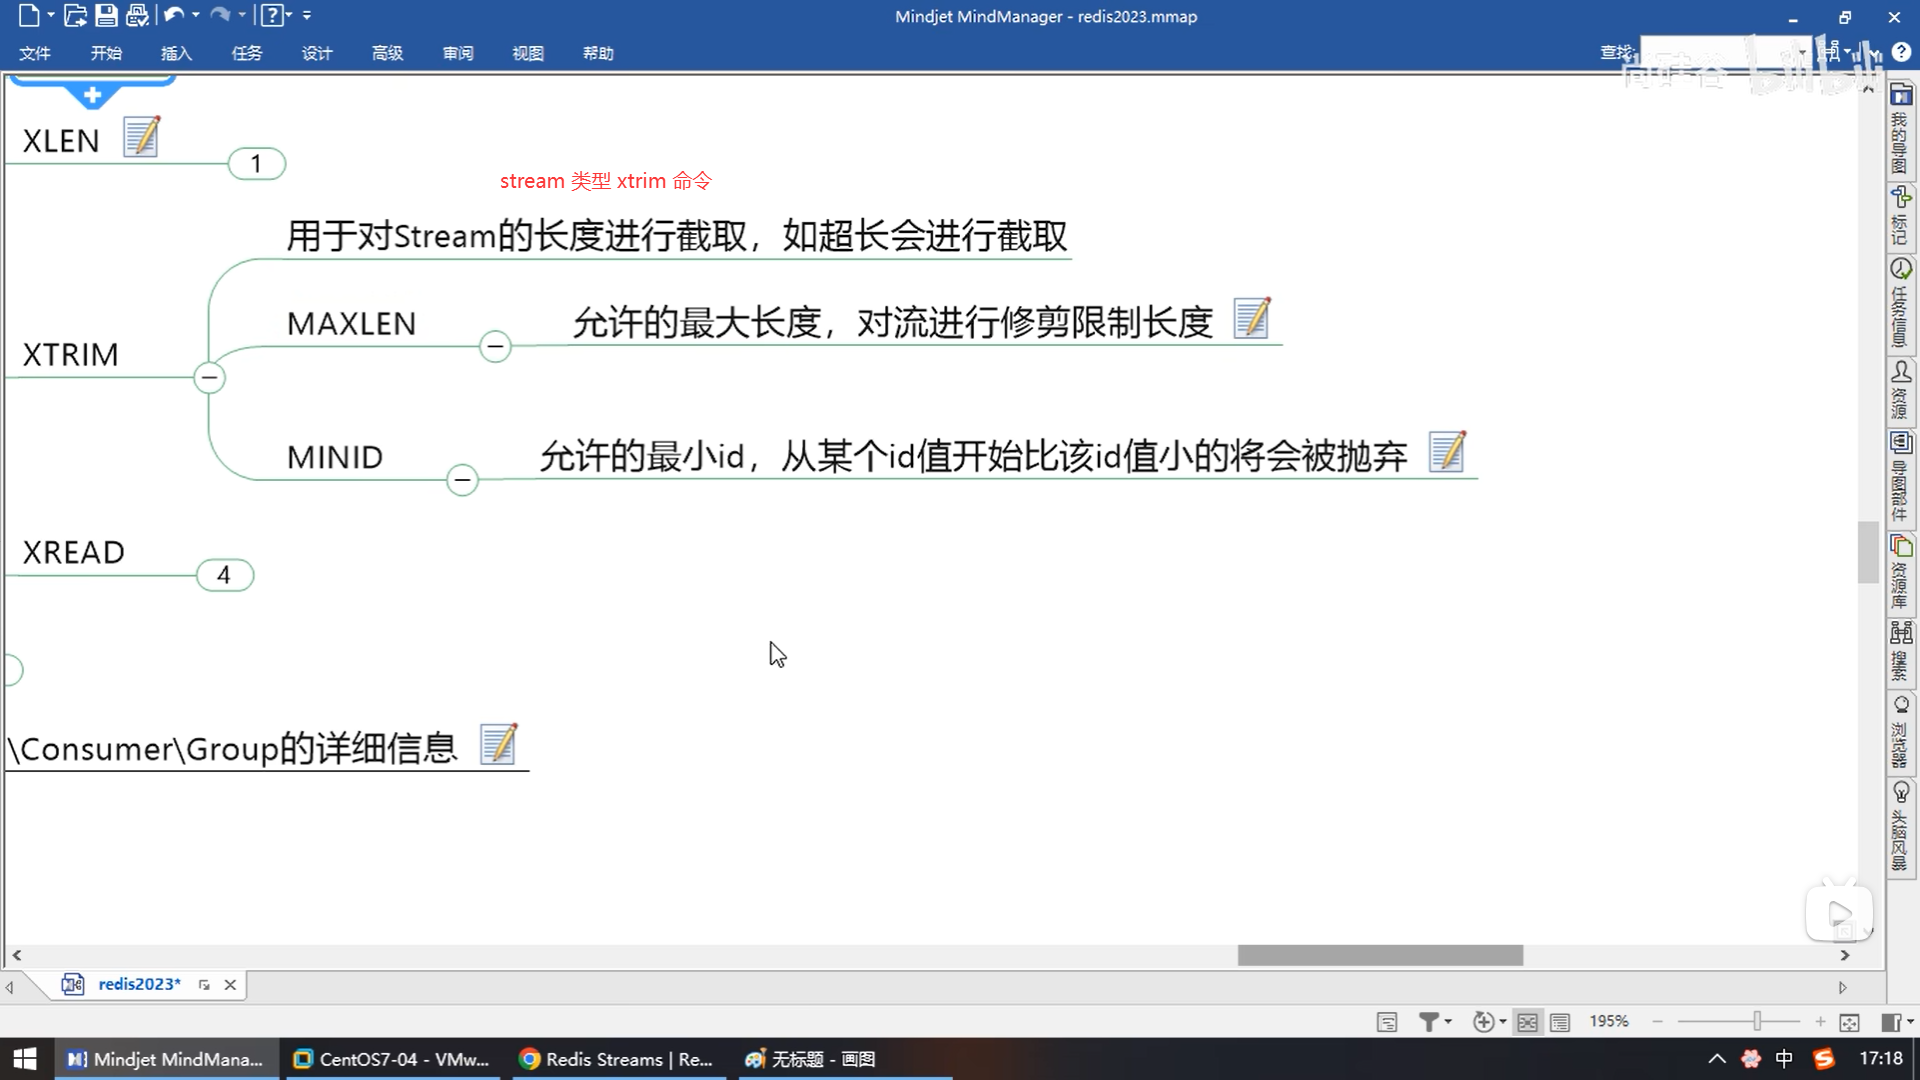Image resolution: width=1920 pixels, height=1080 pixels.
Task: Click the filter funnel icon in status bar
Action: [1428, 1021]
